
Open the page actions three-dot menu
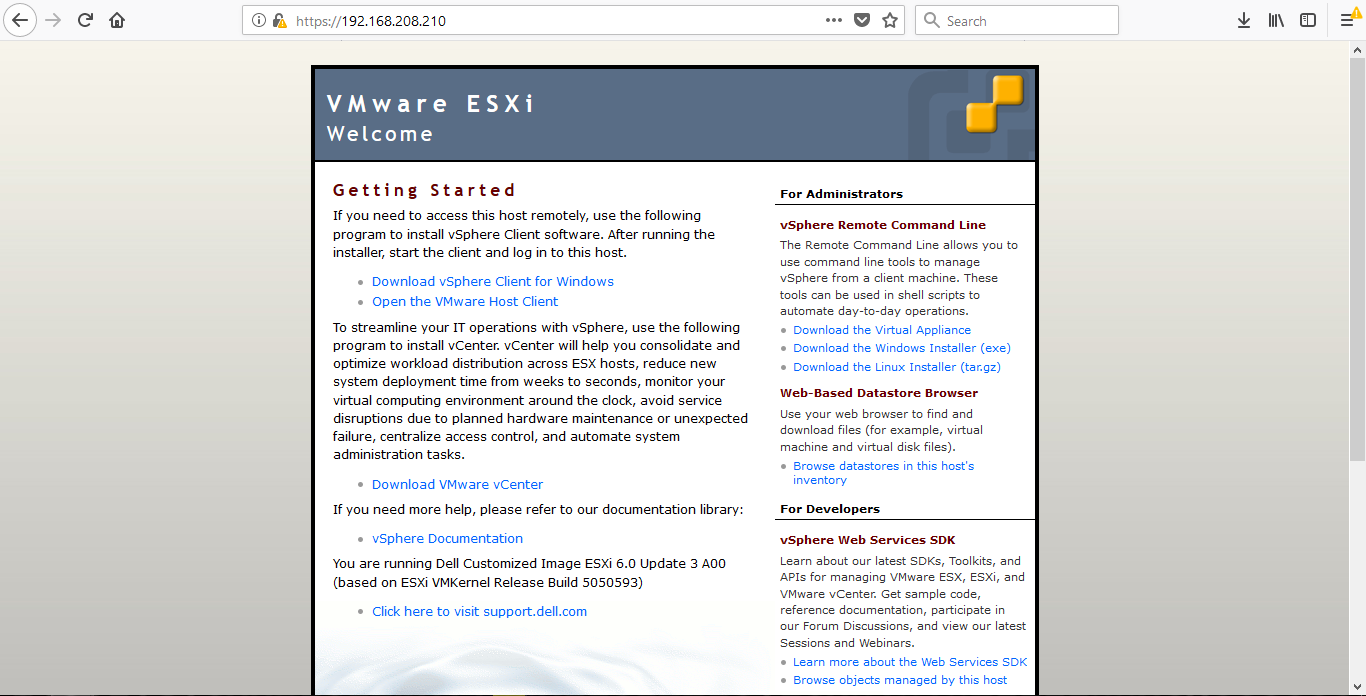pos(833,20)
